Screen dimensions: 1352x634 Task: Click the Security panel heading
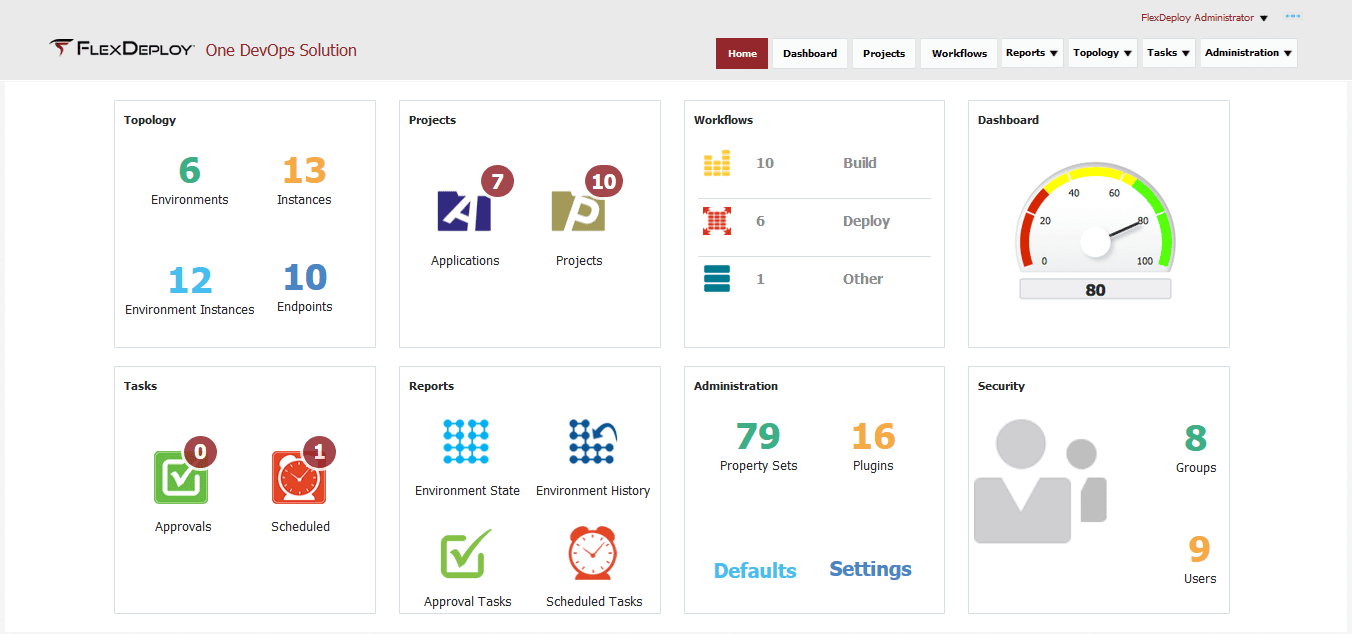tap(1001, 386)
